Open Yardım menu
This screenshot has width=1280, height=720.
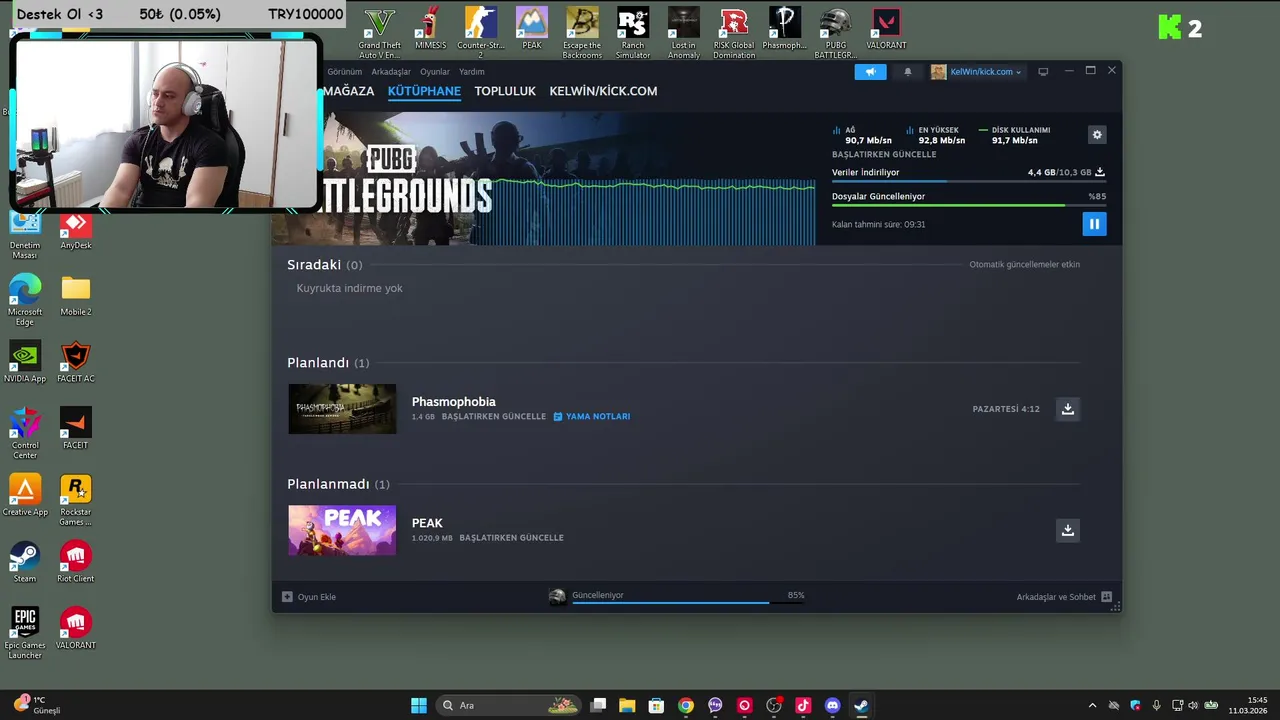[471, 72]
